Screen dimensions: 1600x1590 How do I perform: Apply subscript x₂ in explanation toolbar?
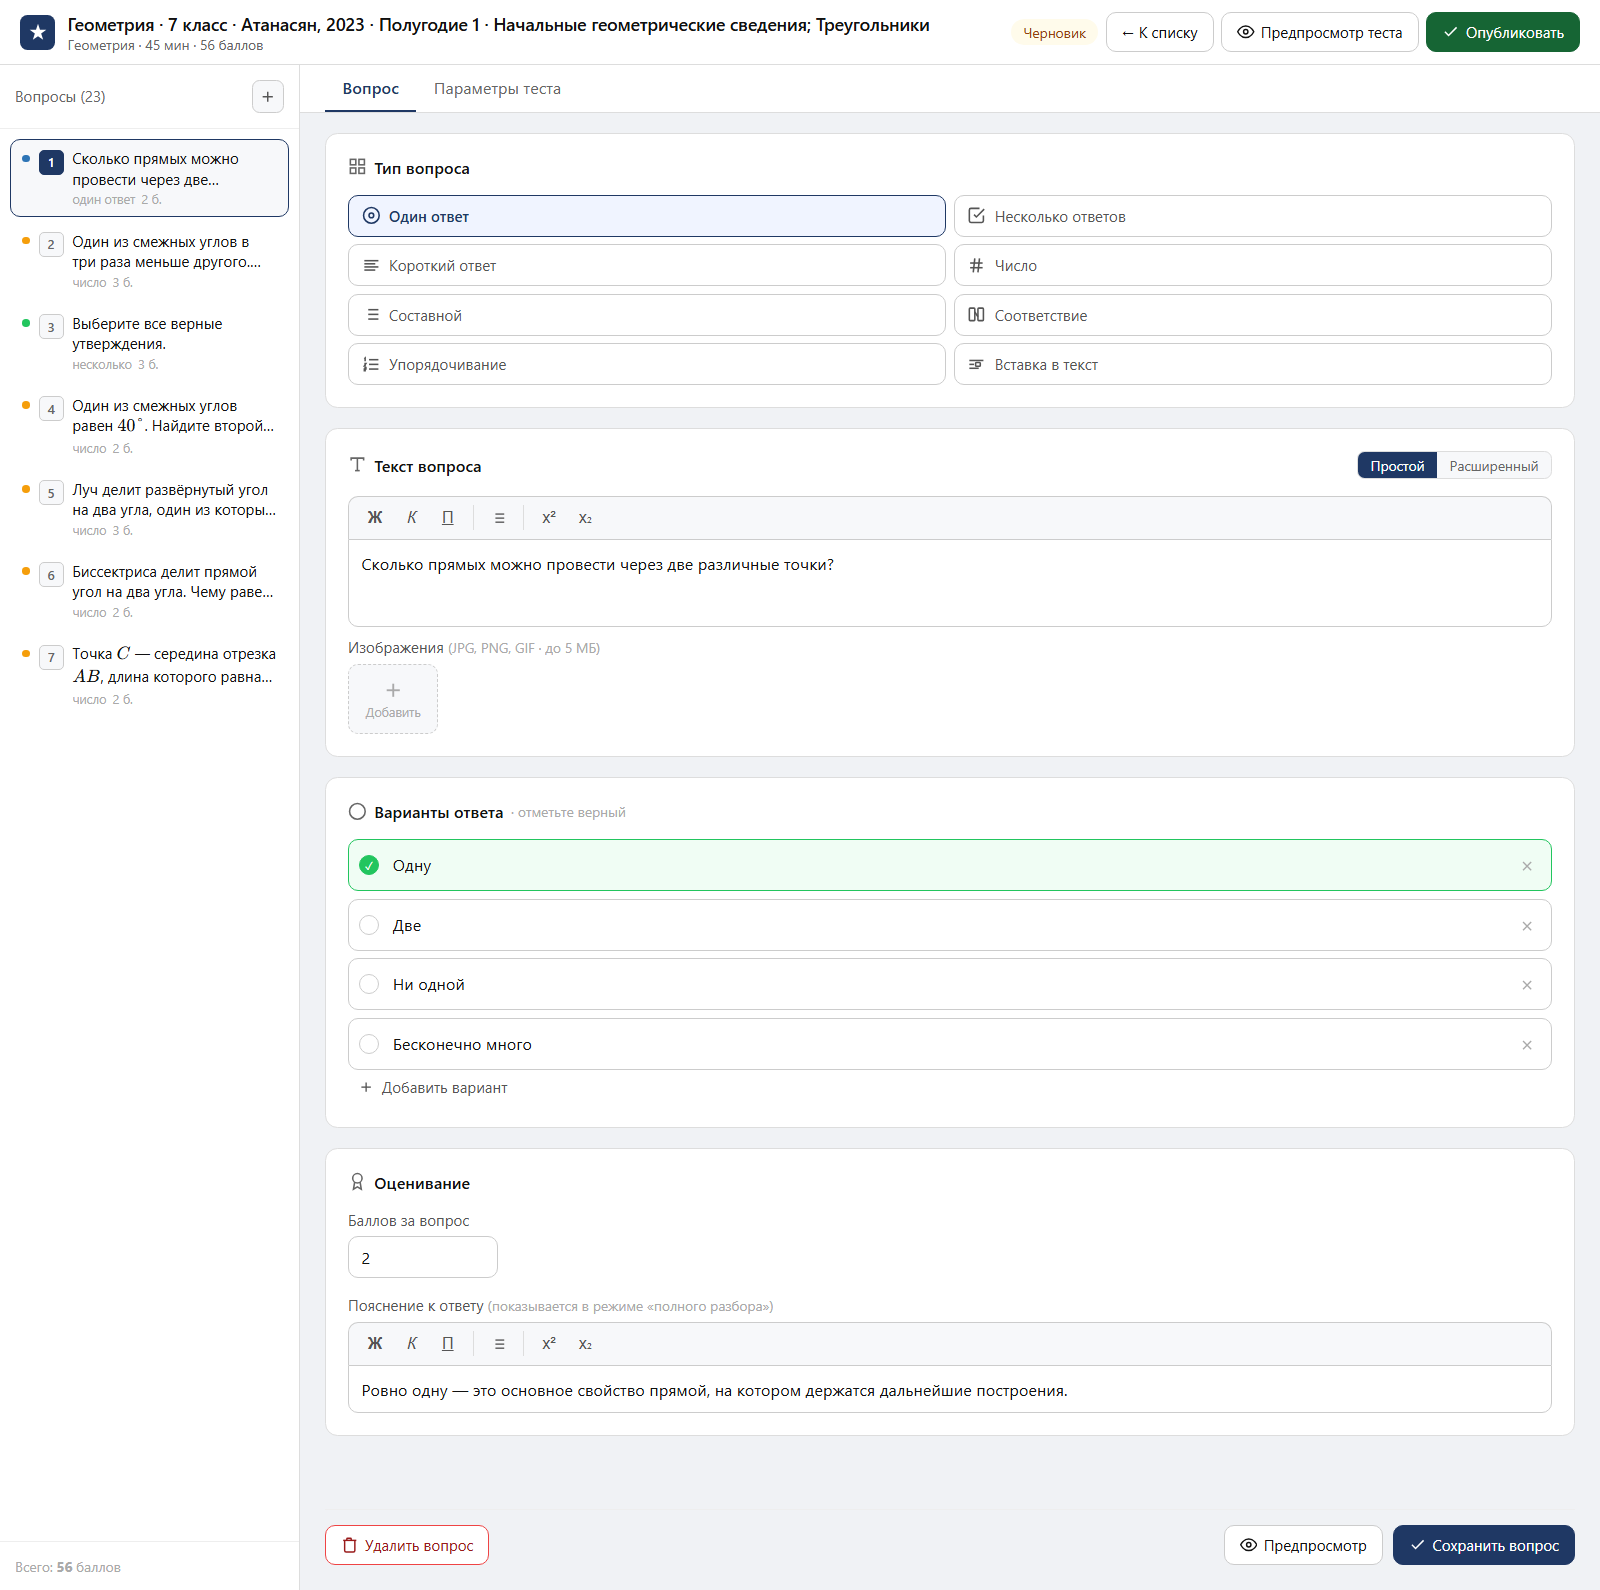585,1344
